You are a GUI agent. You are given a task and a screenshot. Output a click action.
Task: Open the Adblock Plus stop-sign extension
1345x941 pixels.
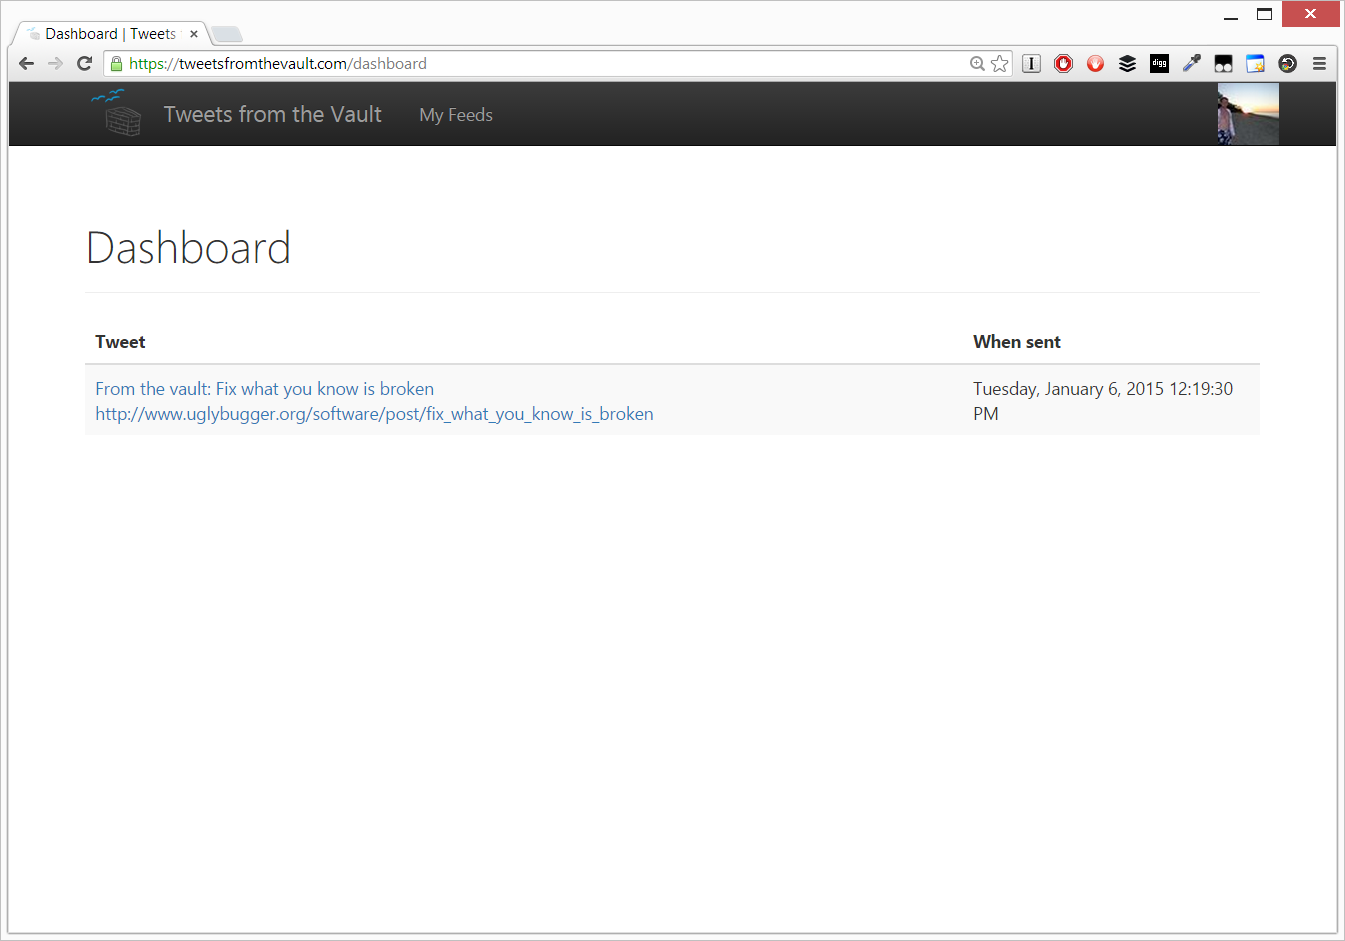pos(1063,64)
